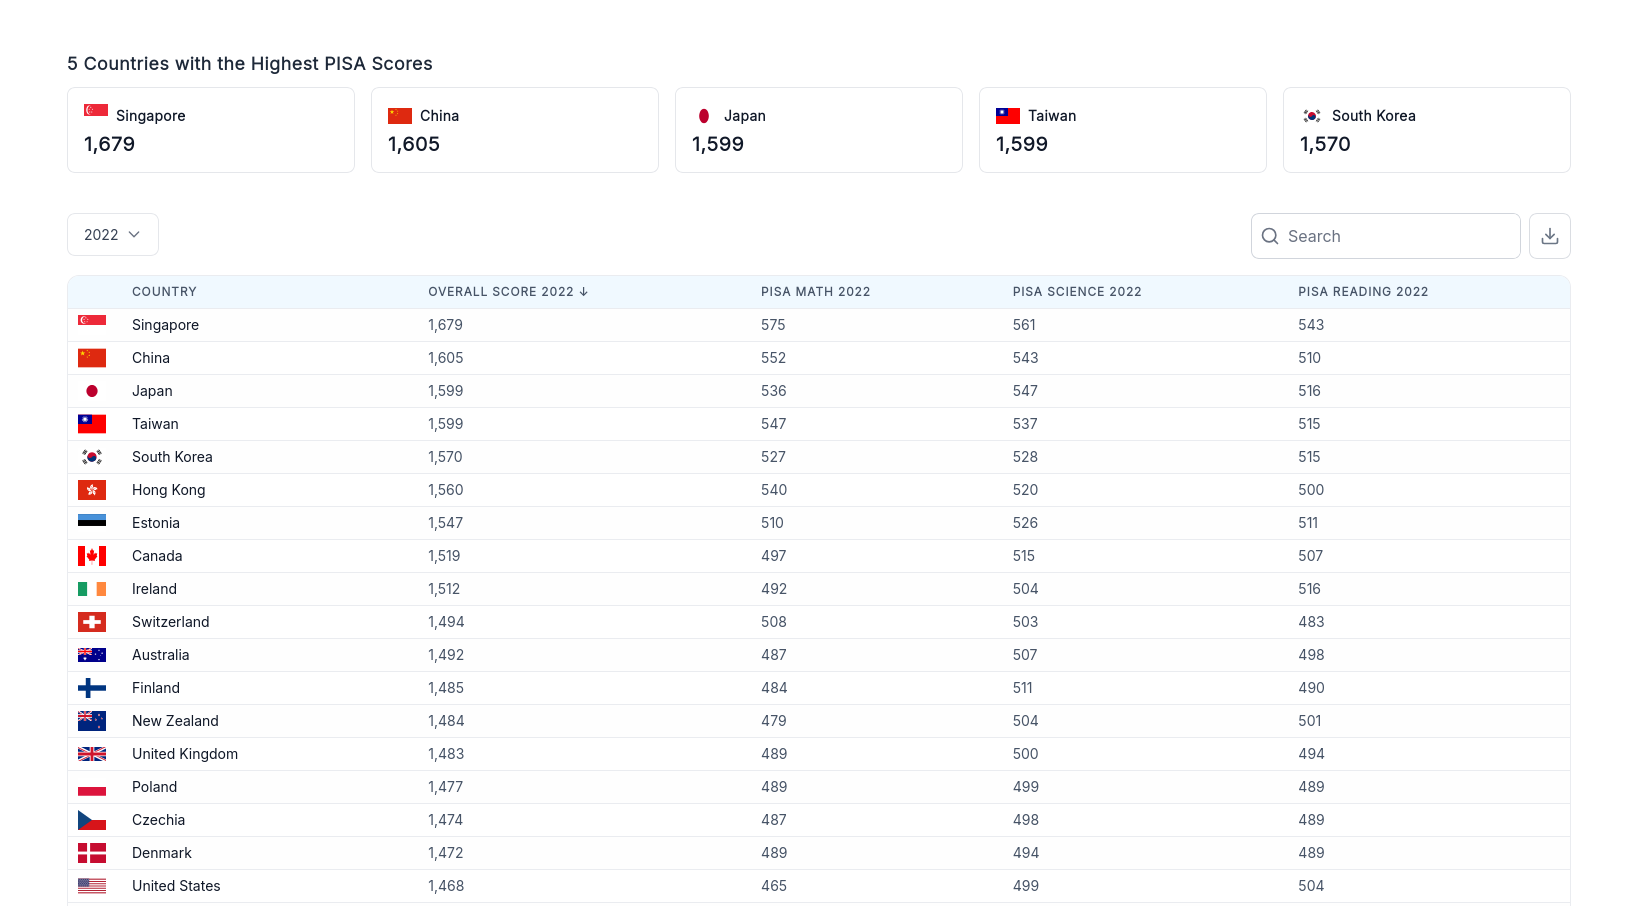Click Ireland's overall score 1,512
The width and height of the screenshot is (1638, 906).
click(444, 589)
